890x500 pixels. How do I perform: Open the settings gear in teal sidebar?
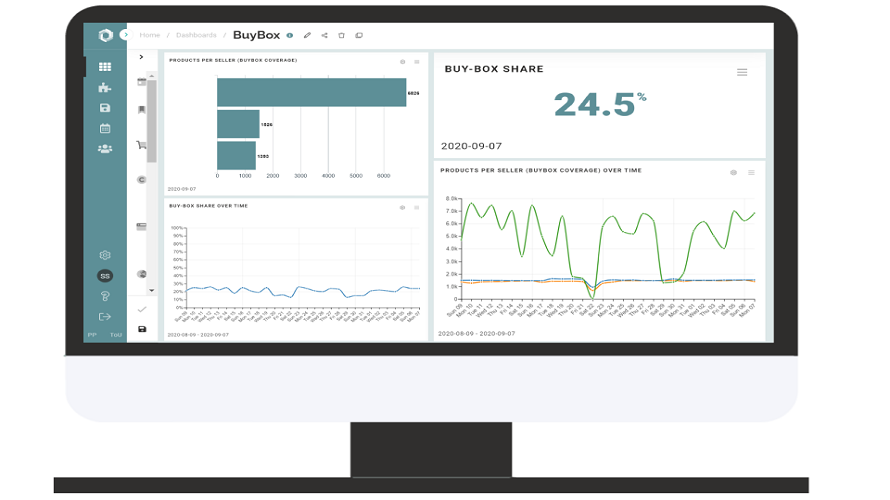pyautogui.click(x=105, y=255)
